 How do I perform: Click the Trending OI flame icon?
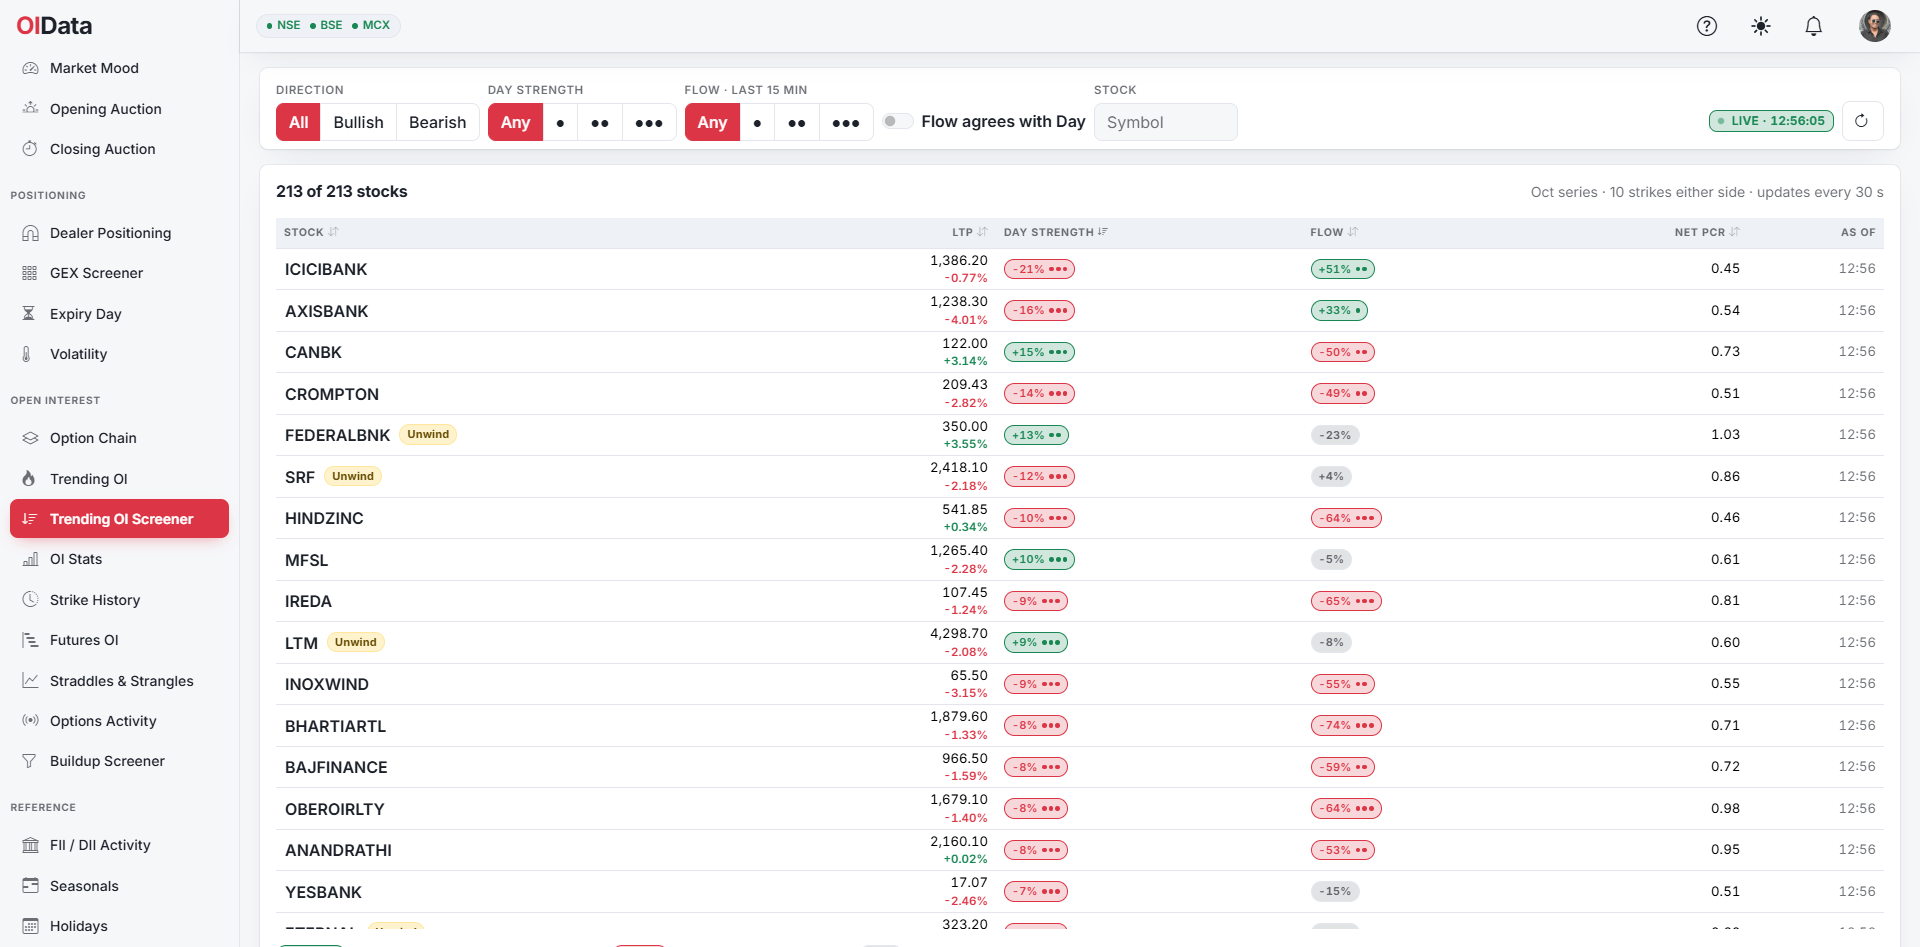pos(29,479)
